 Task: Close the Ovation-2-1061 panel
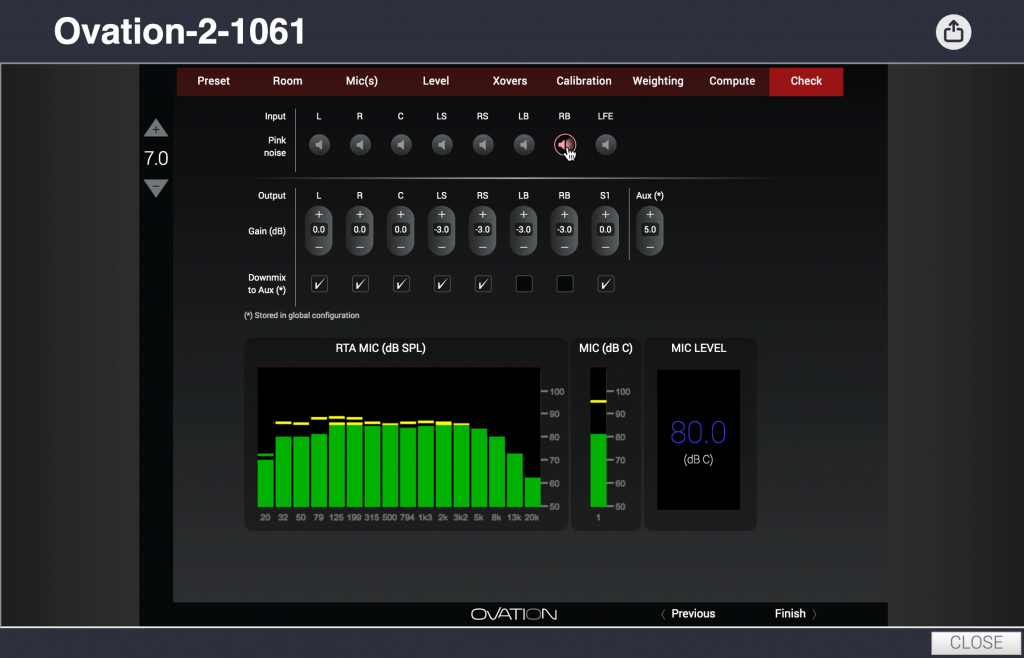pyautogui.click(x=976, y=642)
